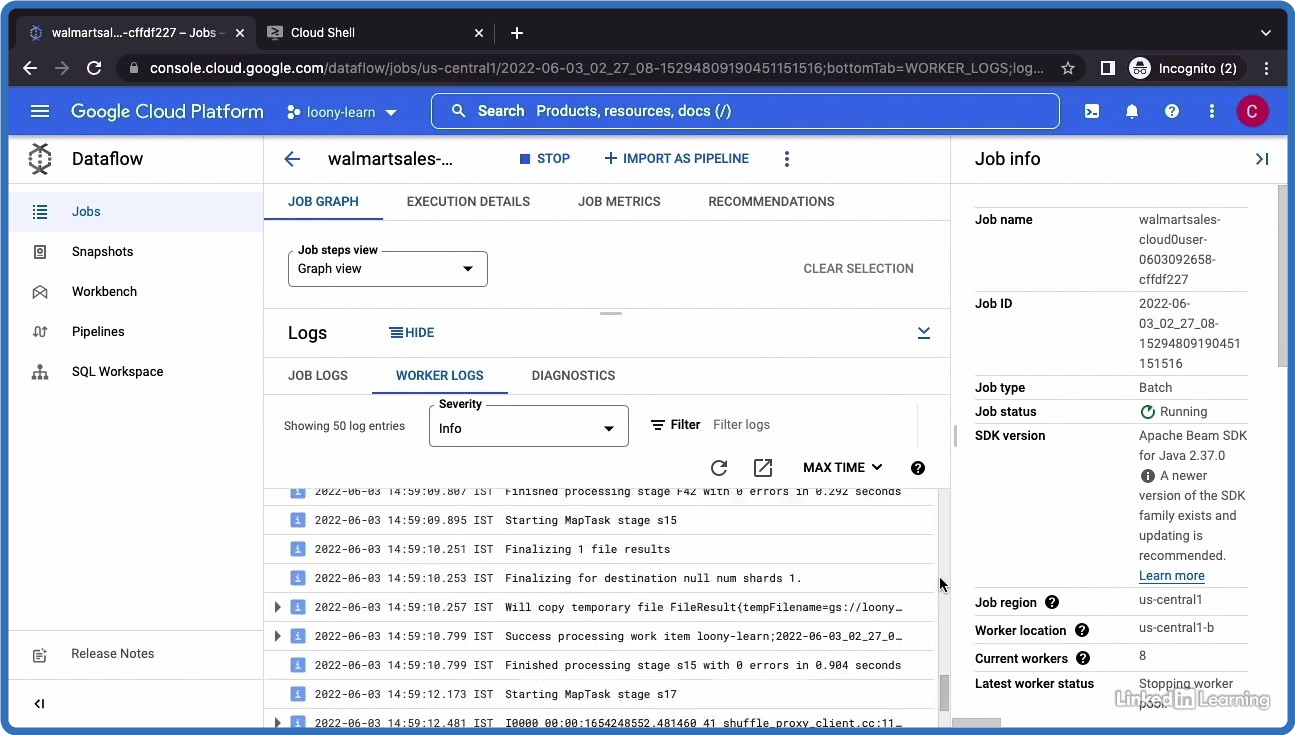
Task: Switch to the EXECUTION DETAILS tab
Action: [x=468, y=202]
